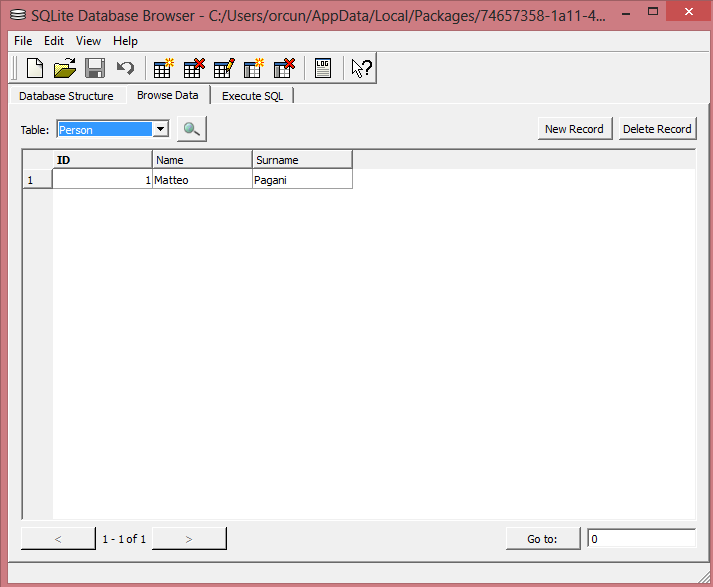Save changes with the floppy disk icon
The width and height of the screenshot is (713, 587).
coord(95,69)
